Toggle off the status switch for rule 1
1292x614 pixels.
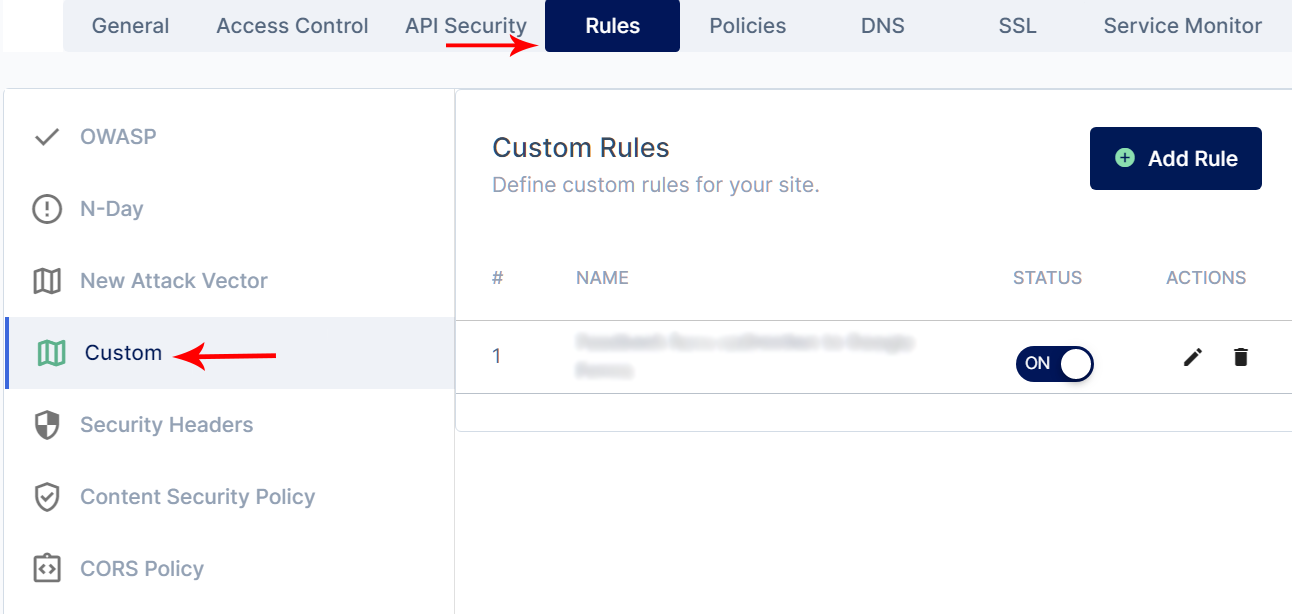pos(1055,363)
